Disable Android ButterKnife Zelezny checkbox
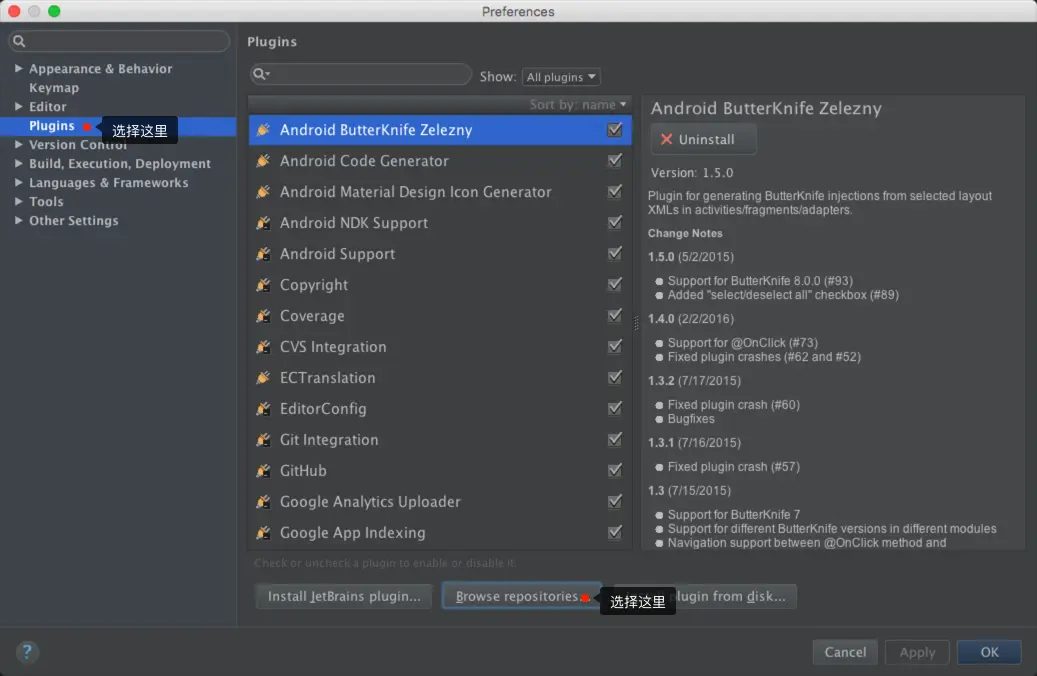This screenshot has height=676, width=1037. coord(614,129)
